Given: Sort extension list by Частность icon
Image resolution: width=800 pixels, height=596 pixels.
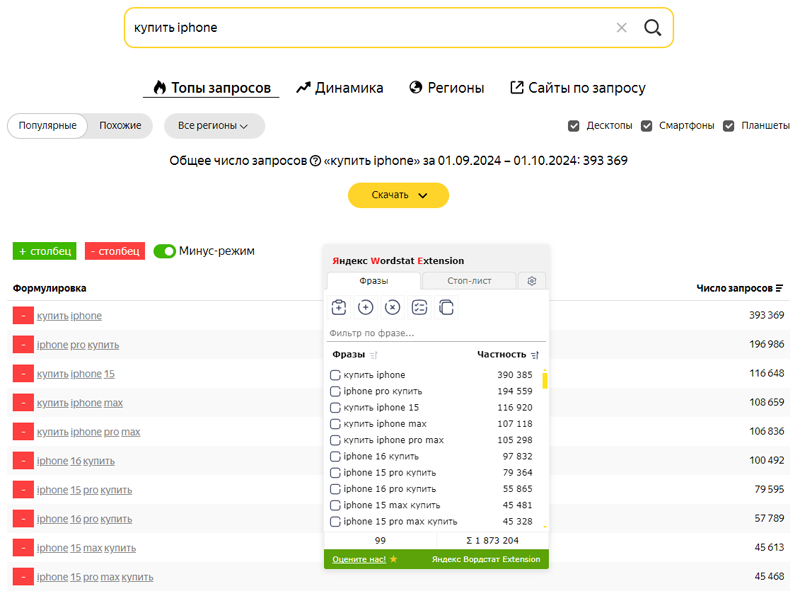Looking at the screenshot, I should point(535,355).
